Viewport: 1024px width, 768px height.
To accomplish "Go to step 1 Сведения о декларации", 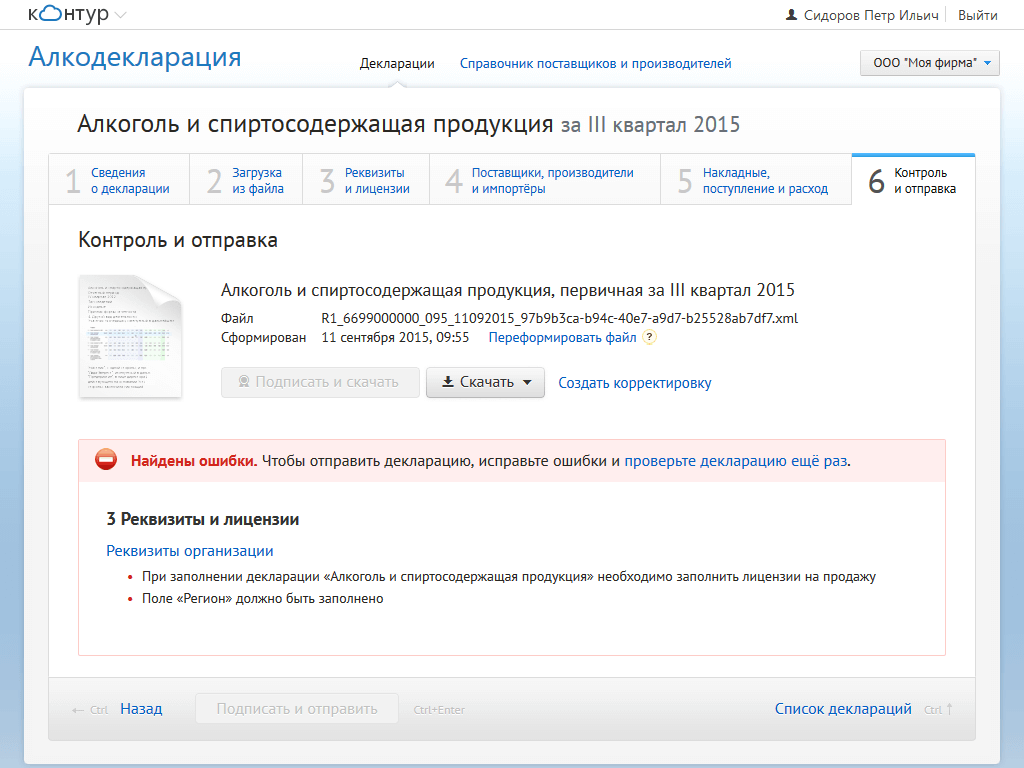I will click(x=119, y=180).
